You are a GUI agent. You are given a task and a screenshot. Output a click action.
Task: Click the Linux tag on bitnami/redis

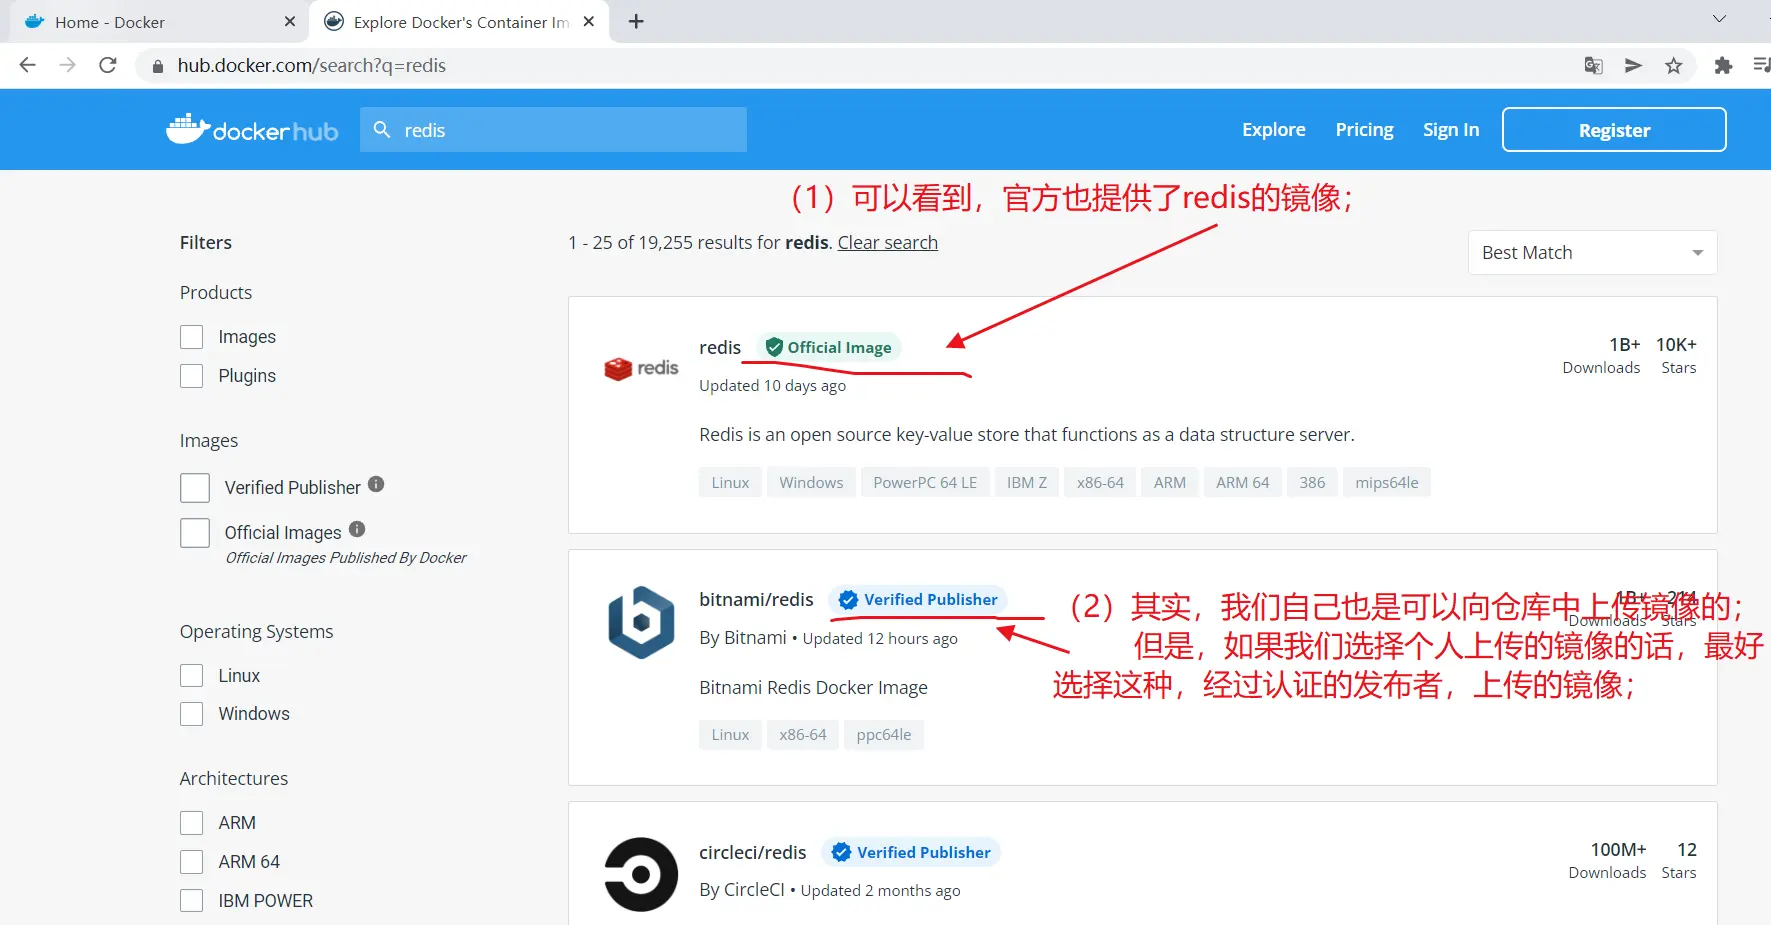tap(730, 735)
